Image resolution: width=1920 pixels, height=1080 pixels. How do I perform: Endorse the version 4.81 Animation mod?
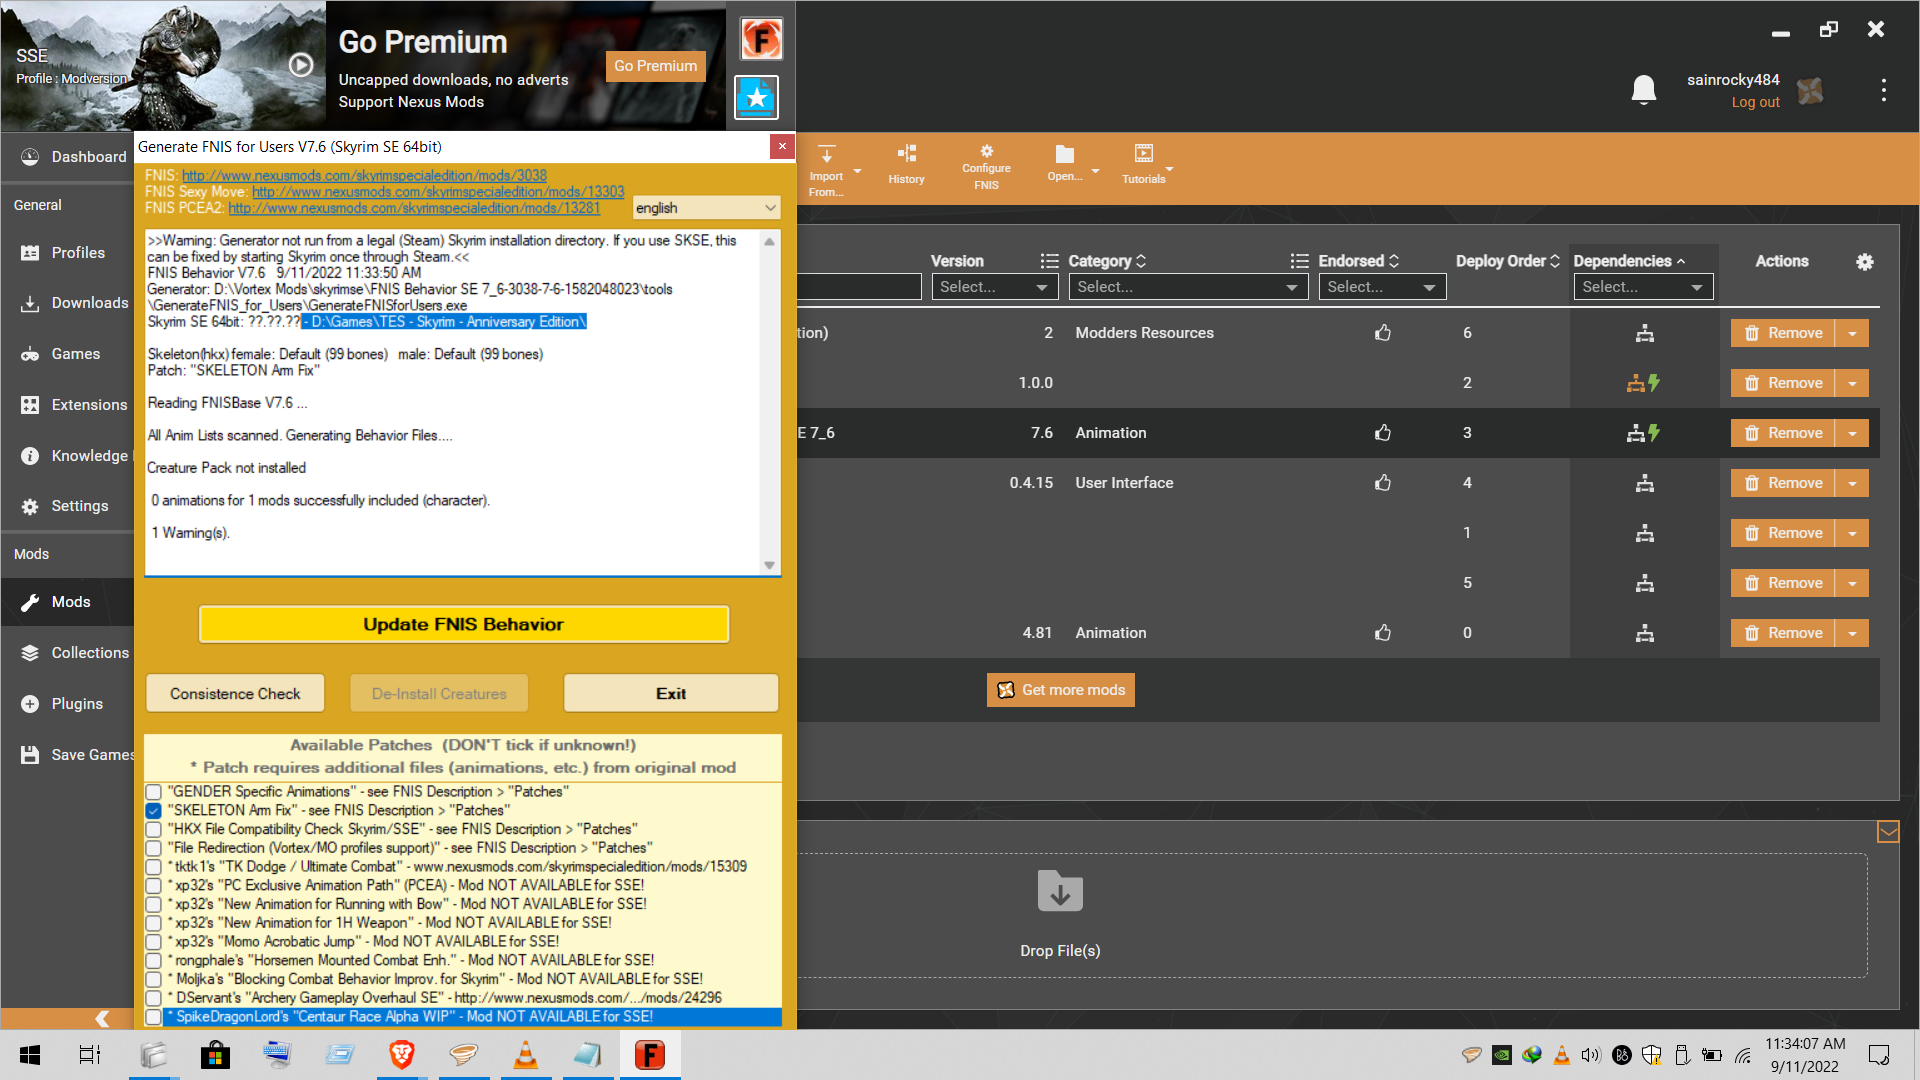click(x=1383, y=633)
